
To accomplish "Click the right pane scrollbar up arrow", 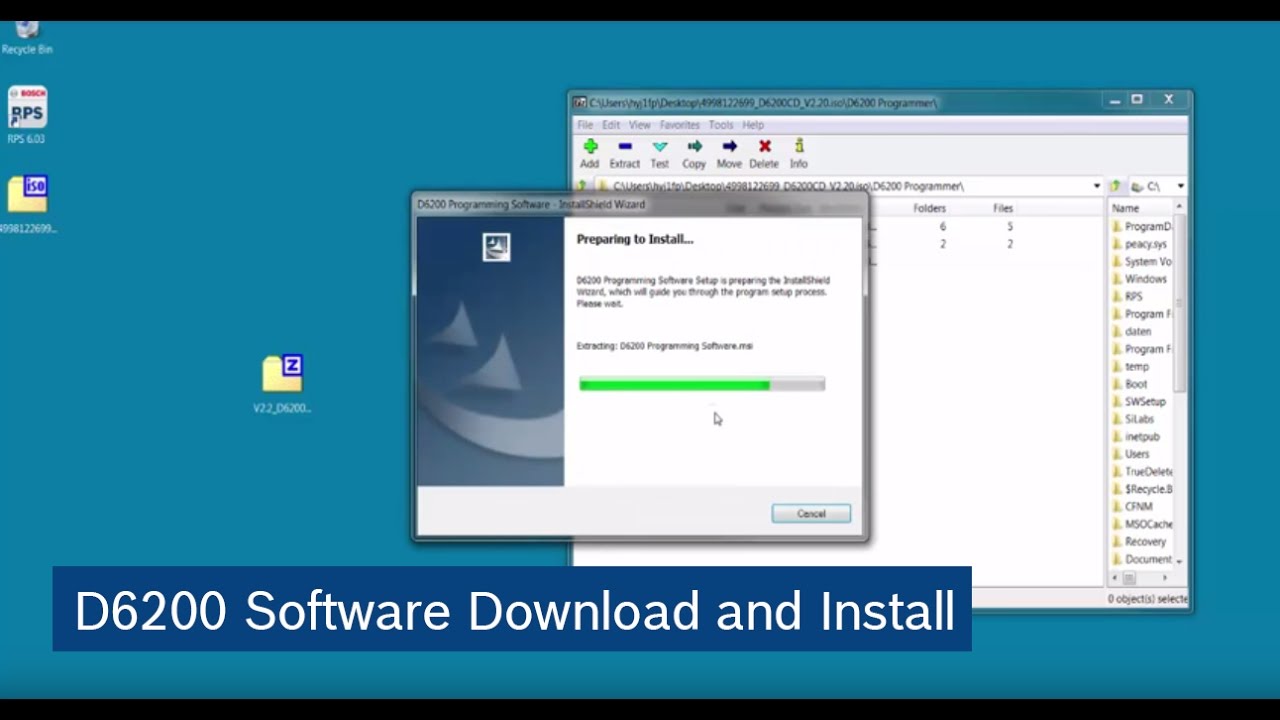I will (1180, 207).
